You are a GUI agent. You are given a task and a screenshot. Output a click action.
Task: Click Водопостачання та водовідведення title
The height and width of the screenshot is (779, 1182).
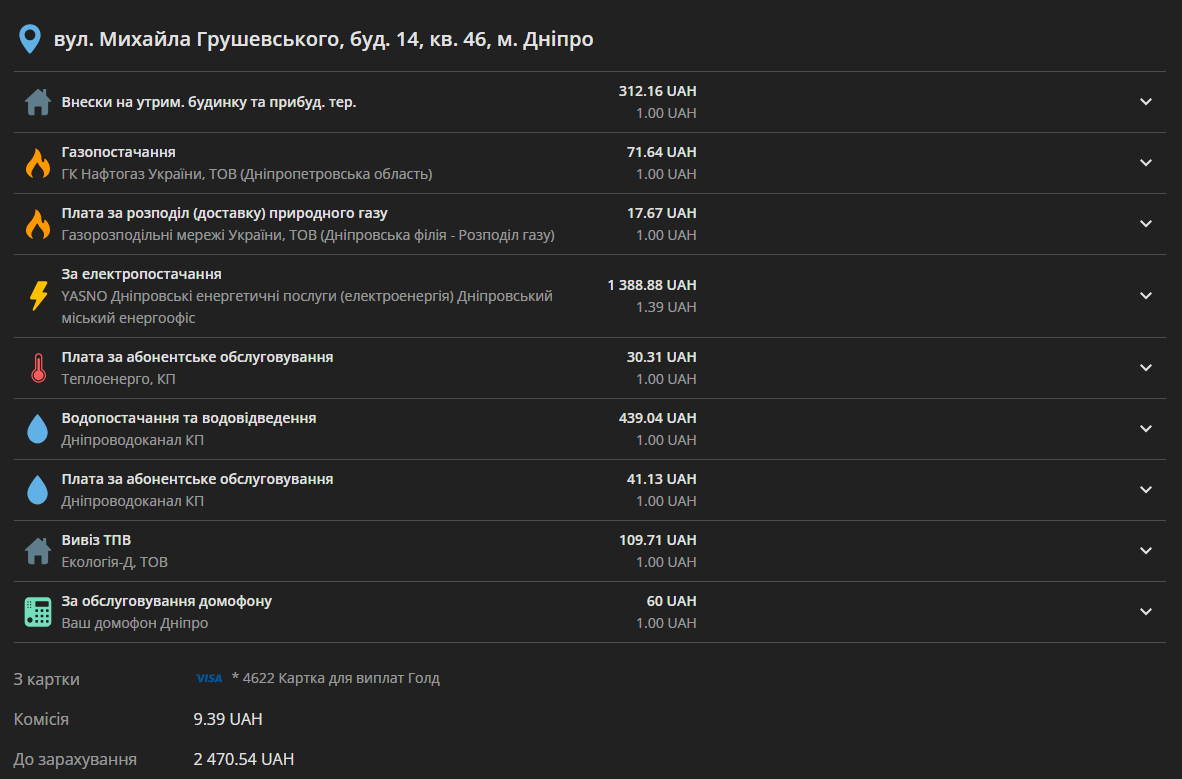point(188,418)
